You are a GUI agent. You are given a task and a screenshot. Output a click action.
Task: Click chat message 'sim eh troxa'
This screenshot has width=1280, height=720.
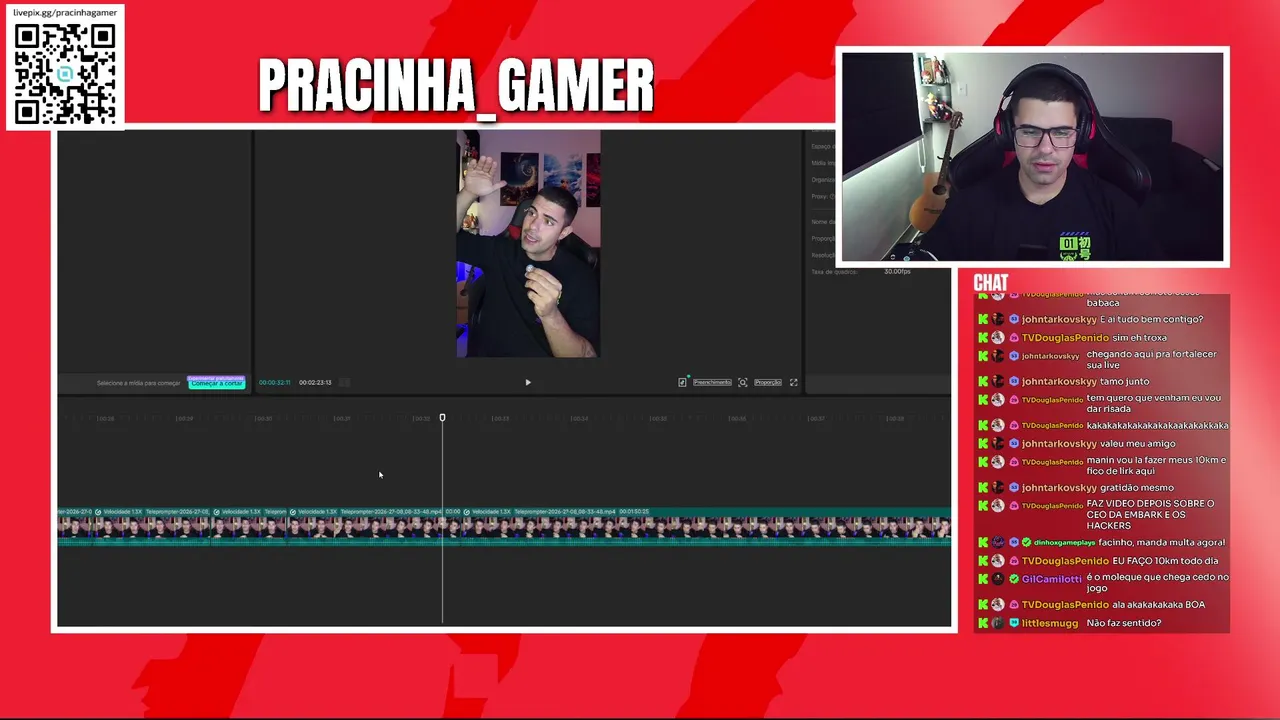1140,338
